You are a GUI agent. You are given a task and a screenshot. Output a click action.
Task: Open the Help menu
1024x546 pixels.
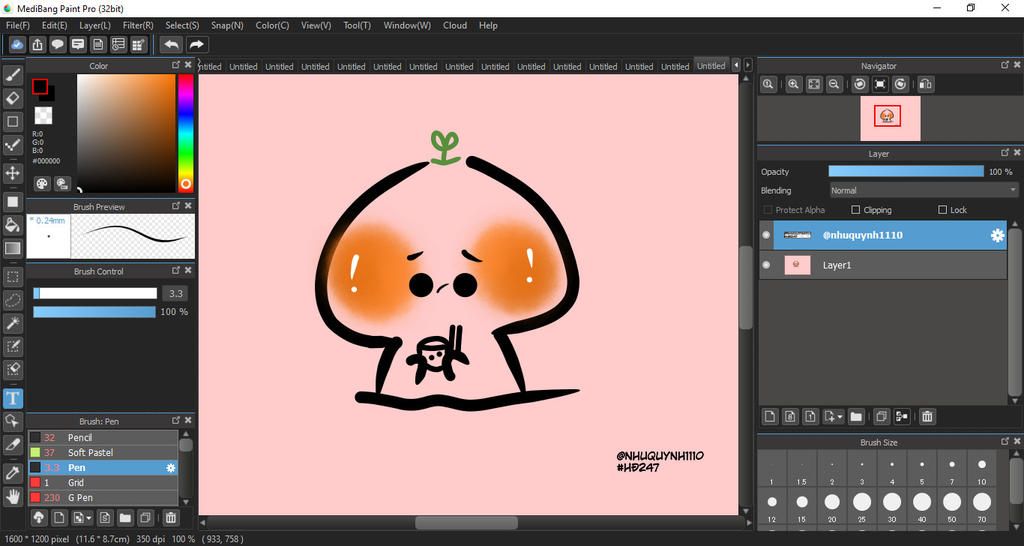tap(488, 25)
